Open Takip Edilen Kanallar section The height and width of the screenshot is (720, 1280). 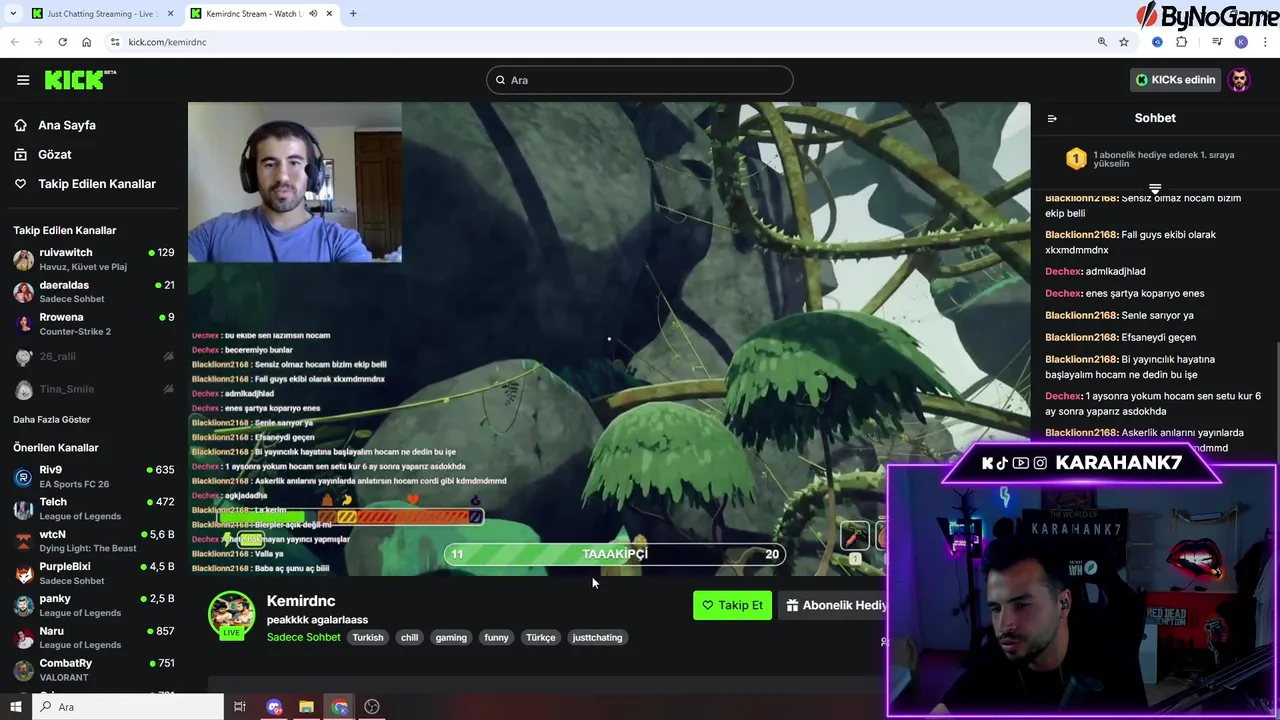[x=85, y=184]
